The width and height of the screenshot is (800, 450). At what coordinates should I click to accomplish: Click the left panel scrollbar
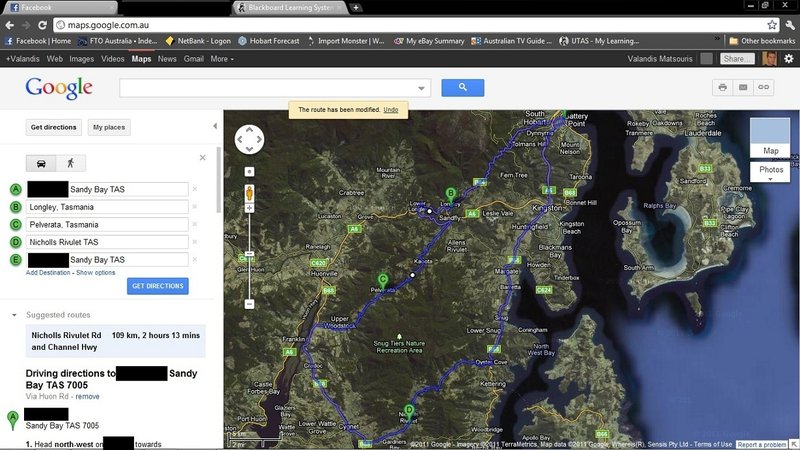point(219,180)
